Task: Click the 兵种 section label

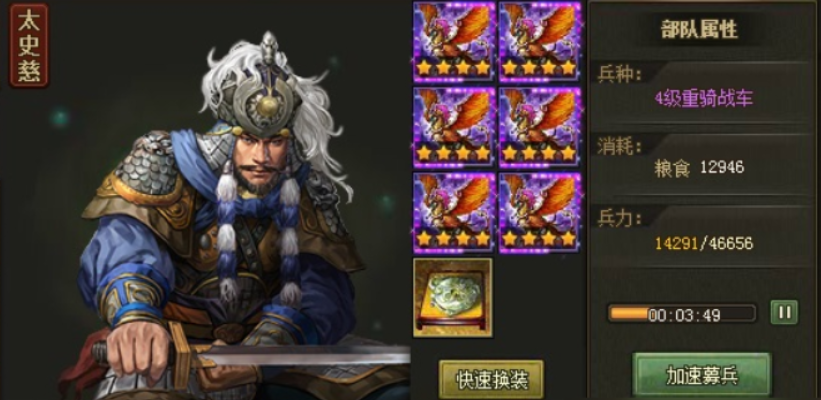Action: (619, 74)
